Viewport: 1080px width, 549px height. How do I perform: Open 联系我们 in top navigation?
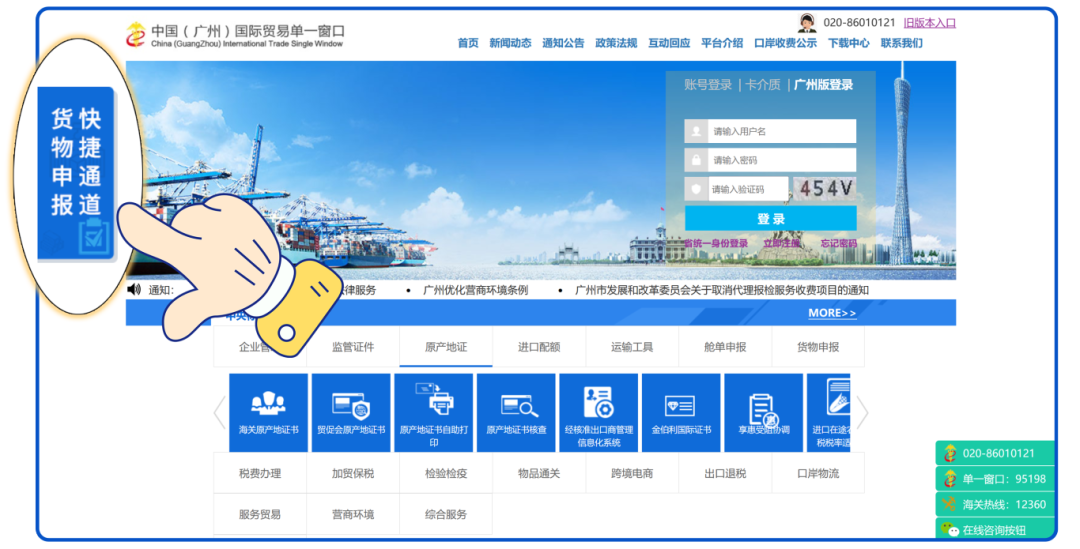(902, 43)
